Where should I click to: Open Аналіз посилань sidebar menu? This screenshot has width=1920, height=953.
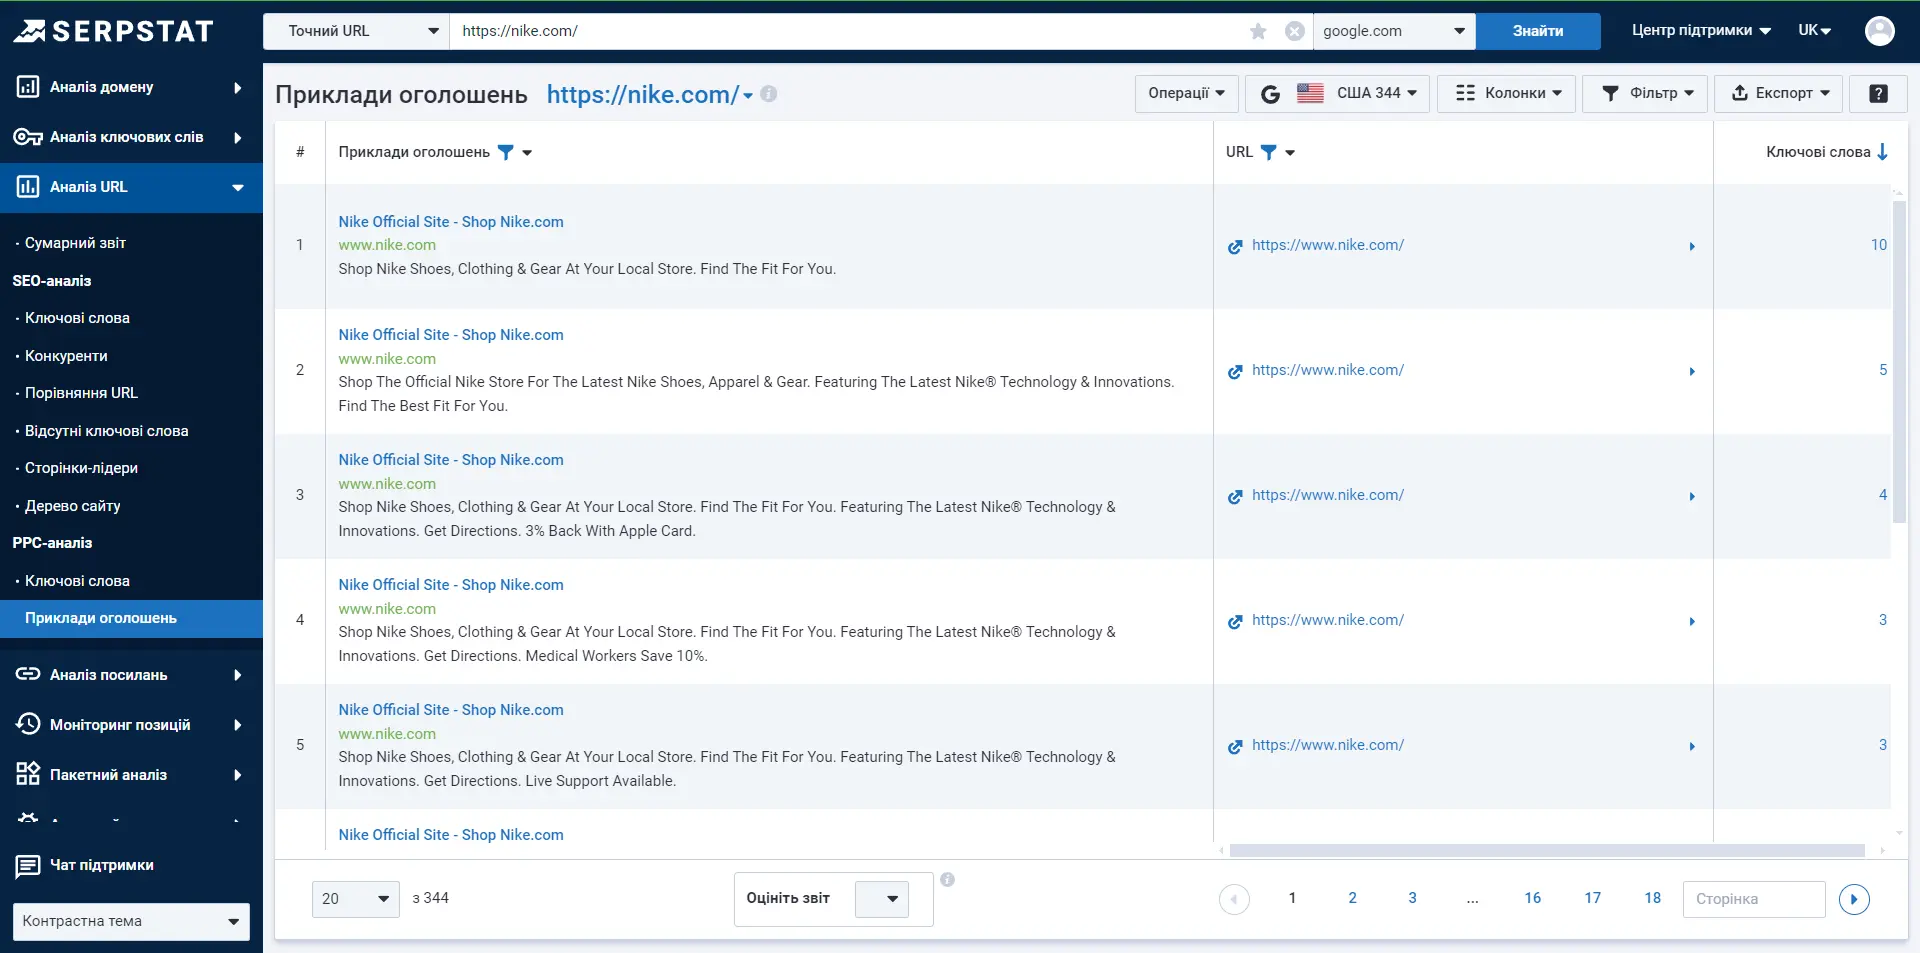(131, 675)
